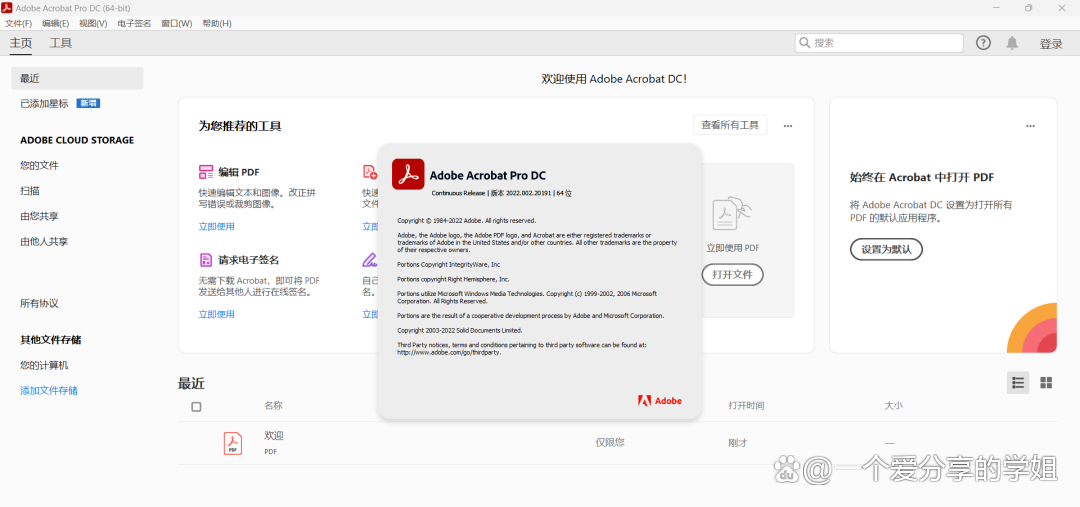Sort by the 名称 column header

273,406
